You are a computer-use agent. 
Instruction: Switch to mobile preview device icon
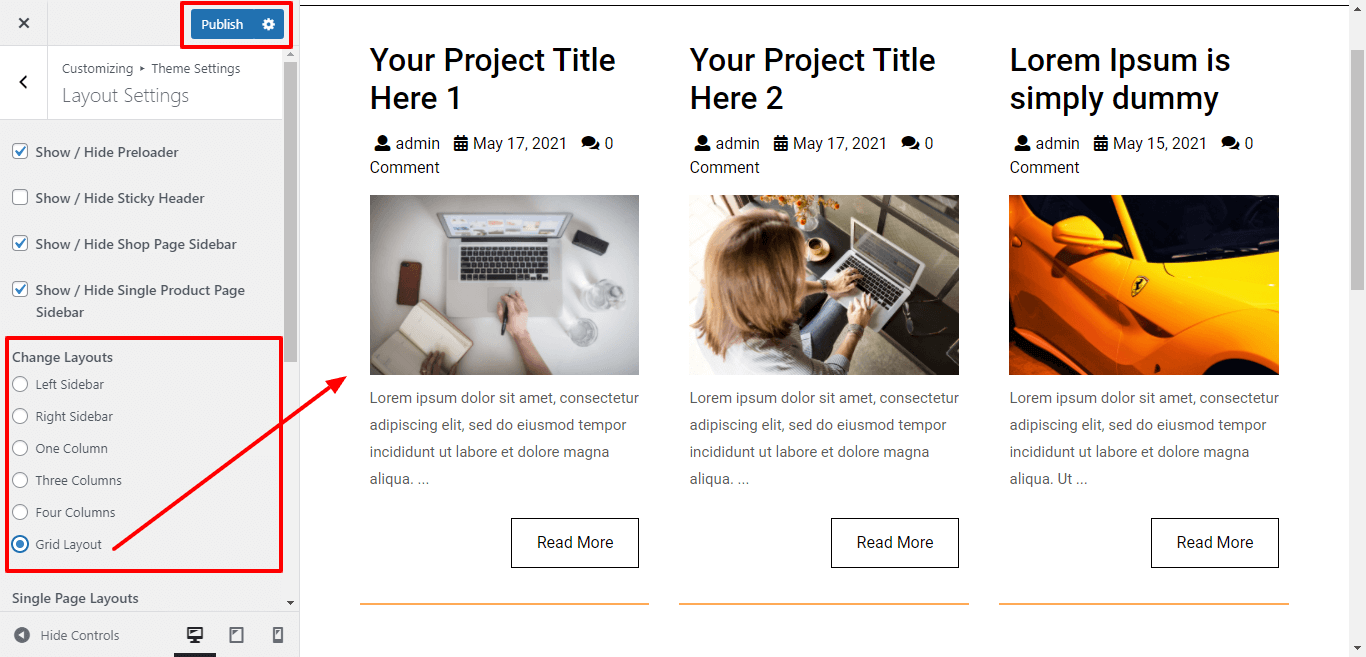click(278, 635)
